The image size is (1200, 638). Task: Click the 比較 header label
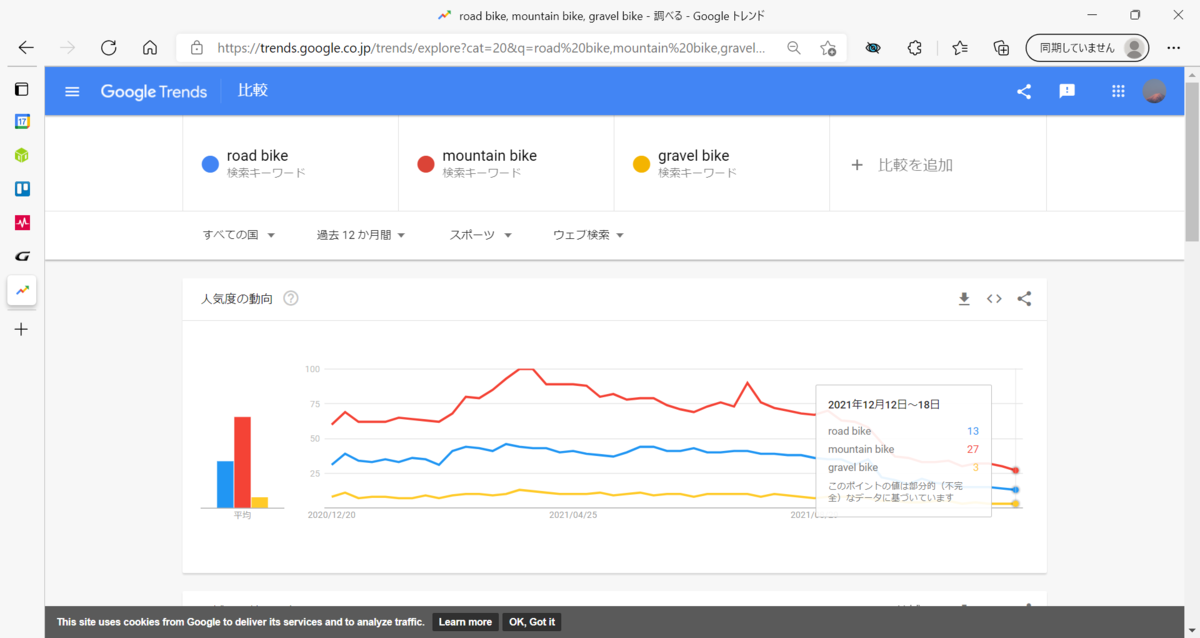[252, 91]
